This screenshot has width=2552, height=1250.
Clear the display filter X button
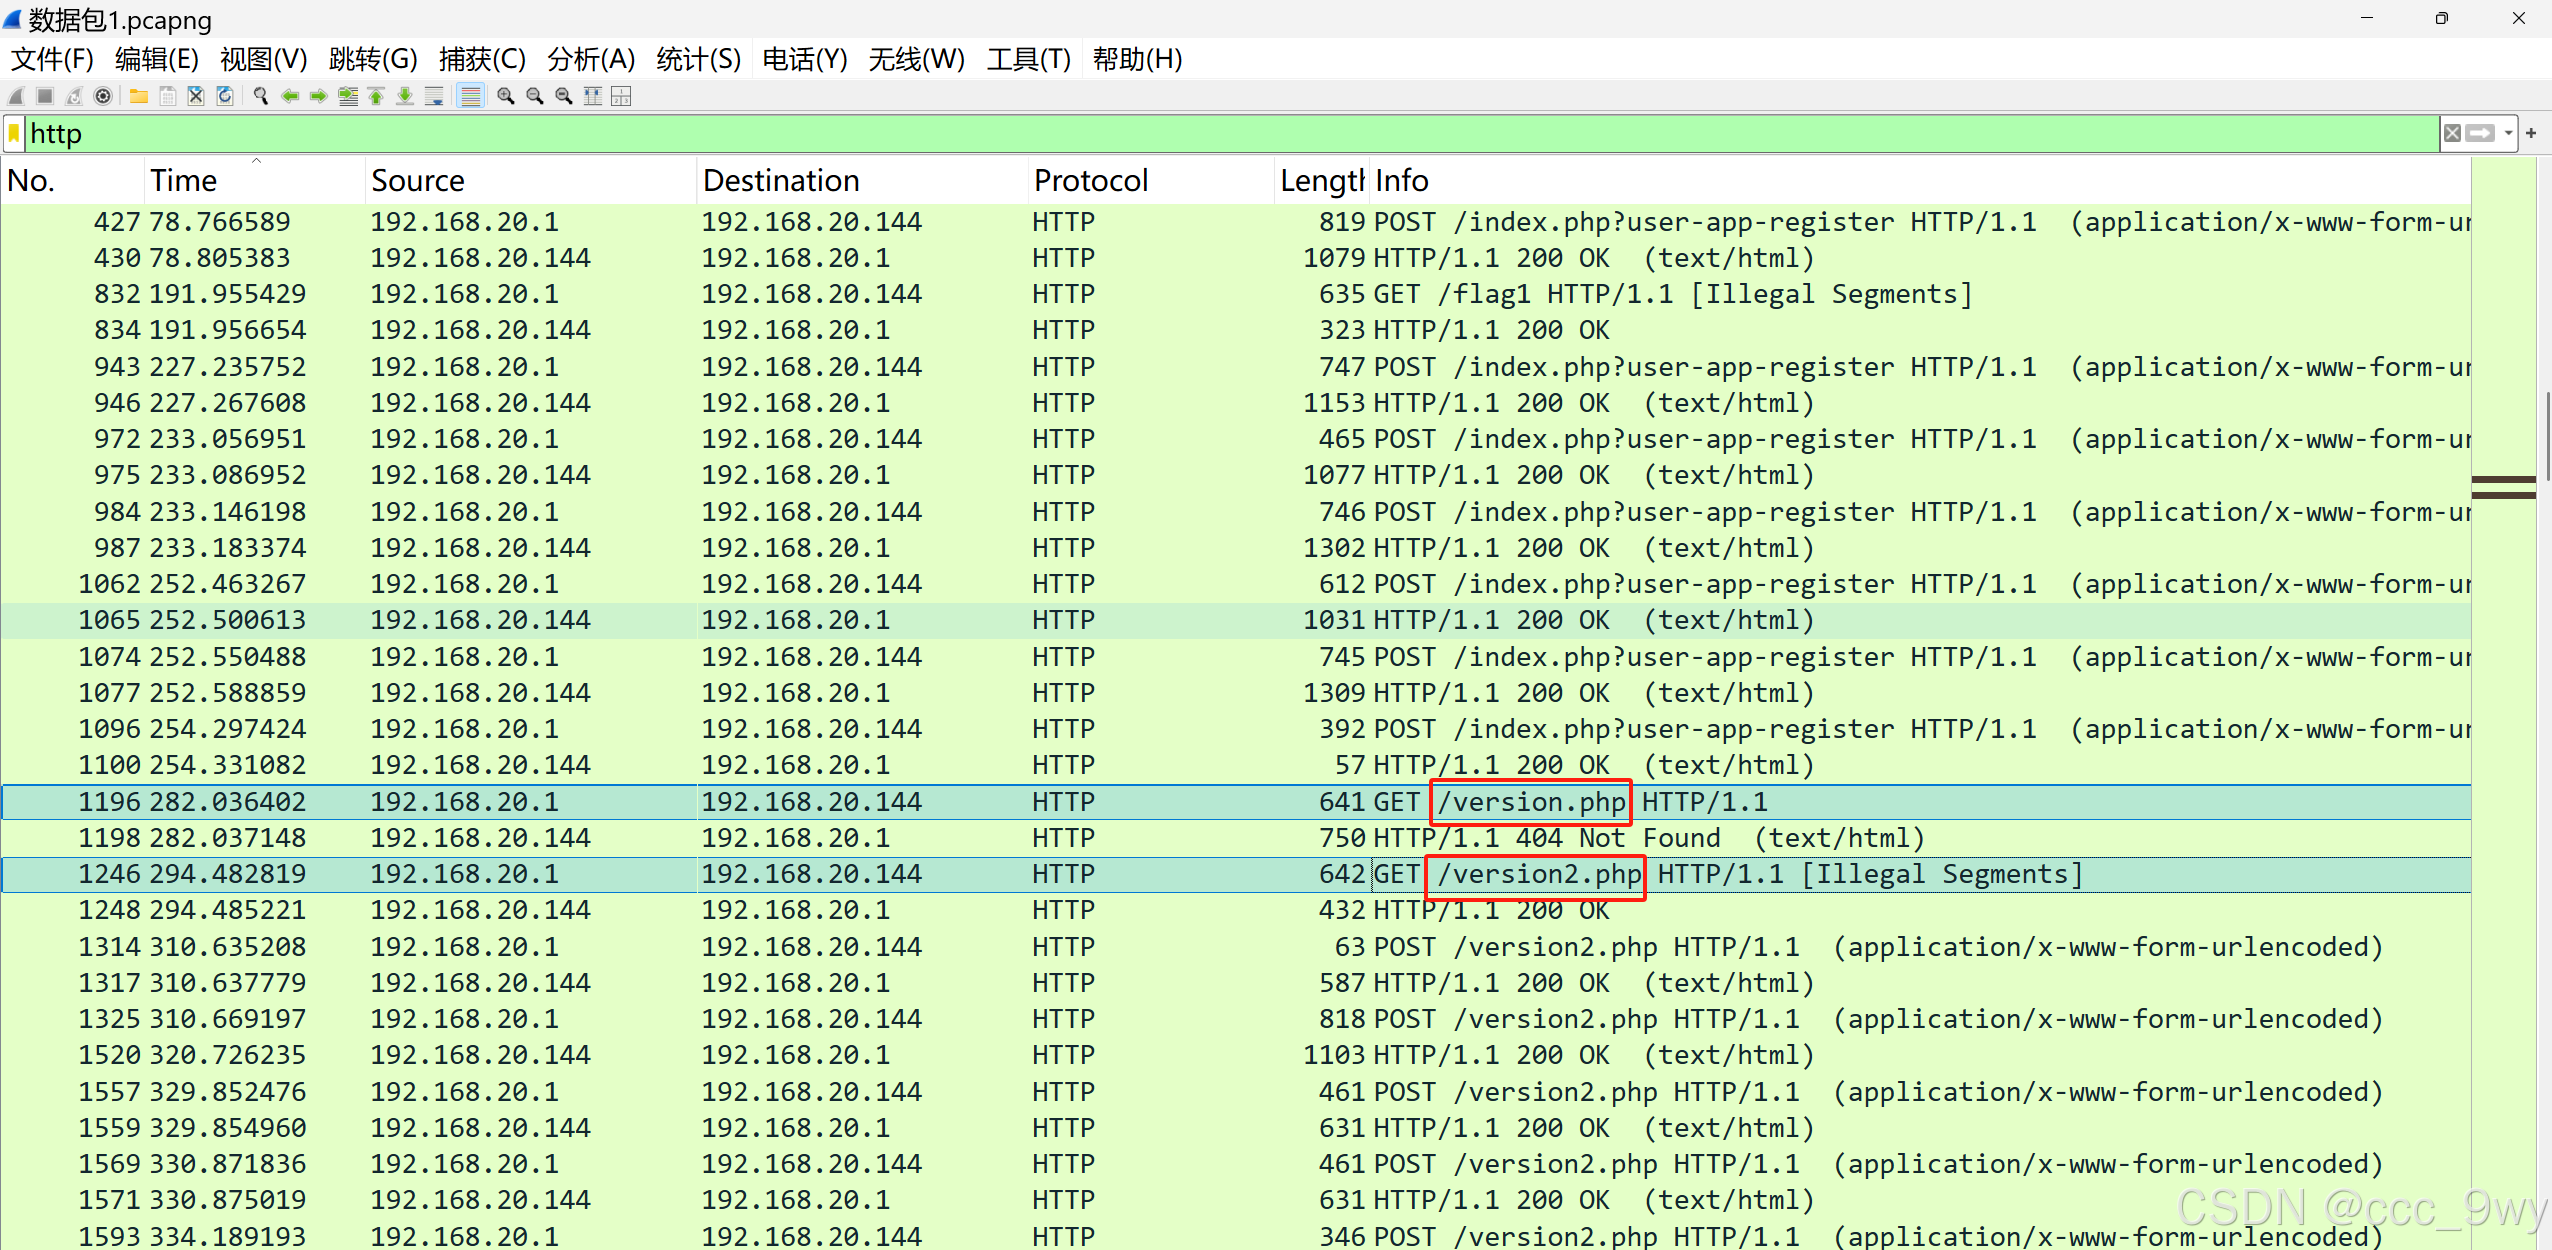coord(2452,133)
